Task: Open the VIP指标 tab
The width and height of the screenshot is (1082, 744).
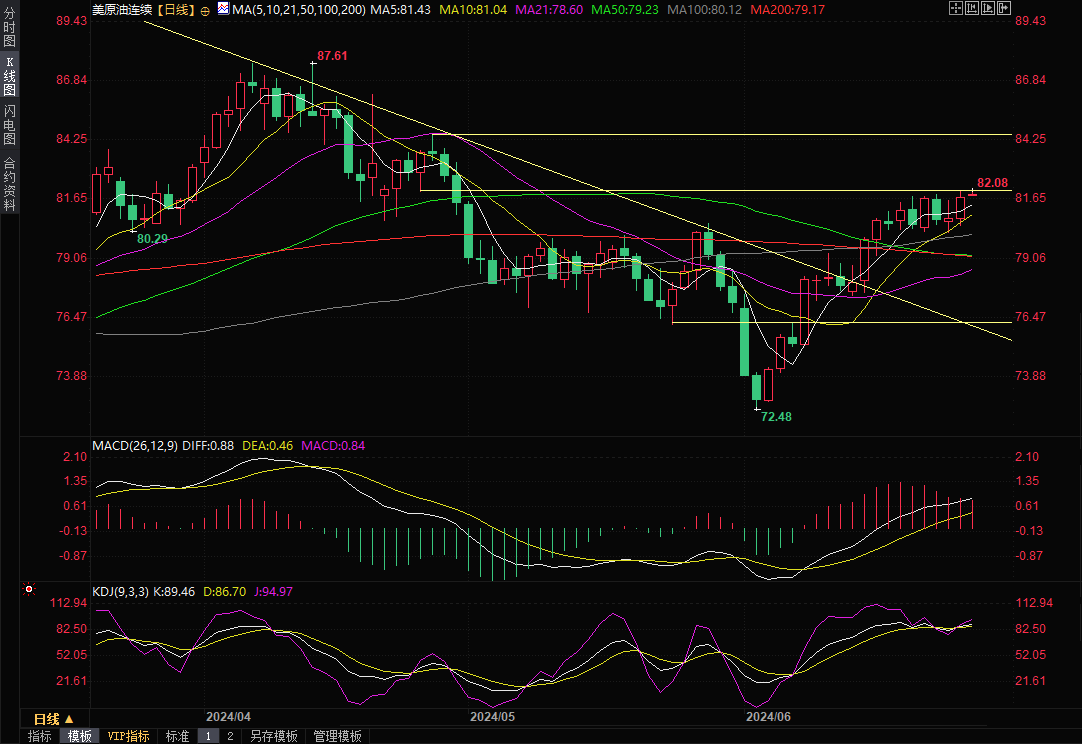Action: point(129,736)
